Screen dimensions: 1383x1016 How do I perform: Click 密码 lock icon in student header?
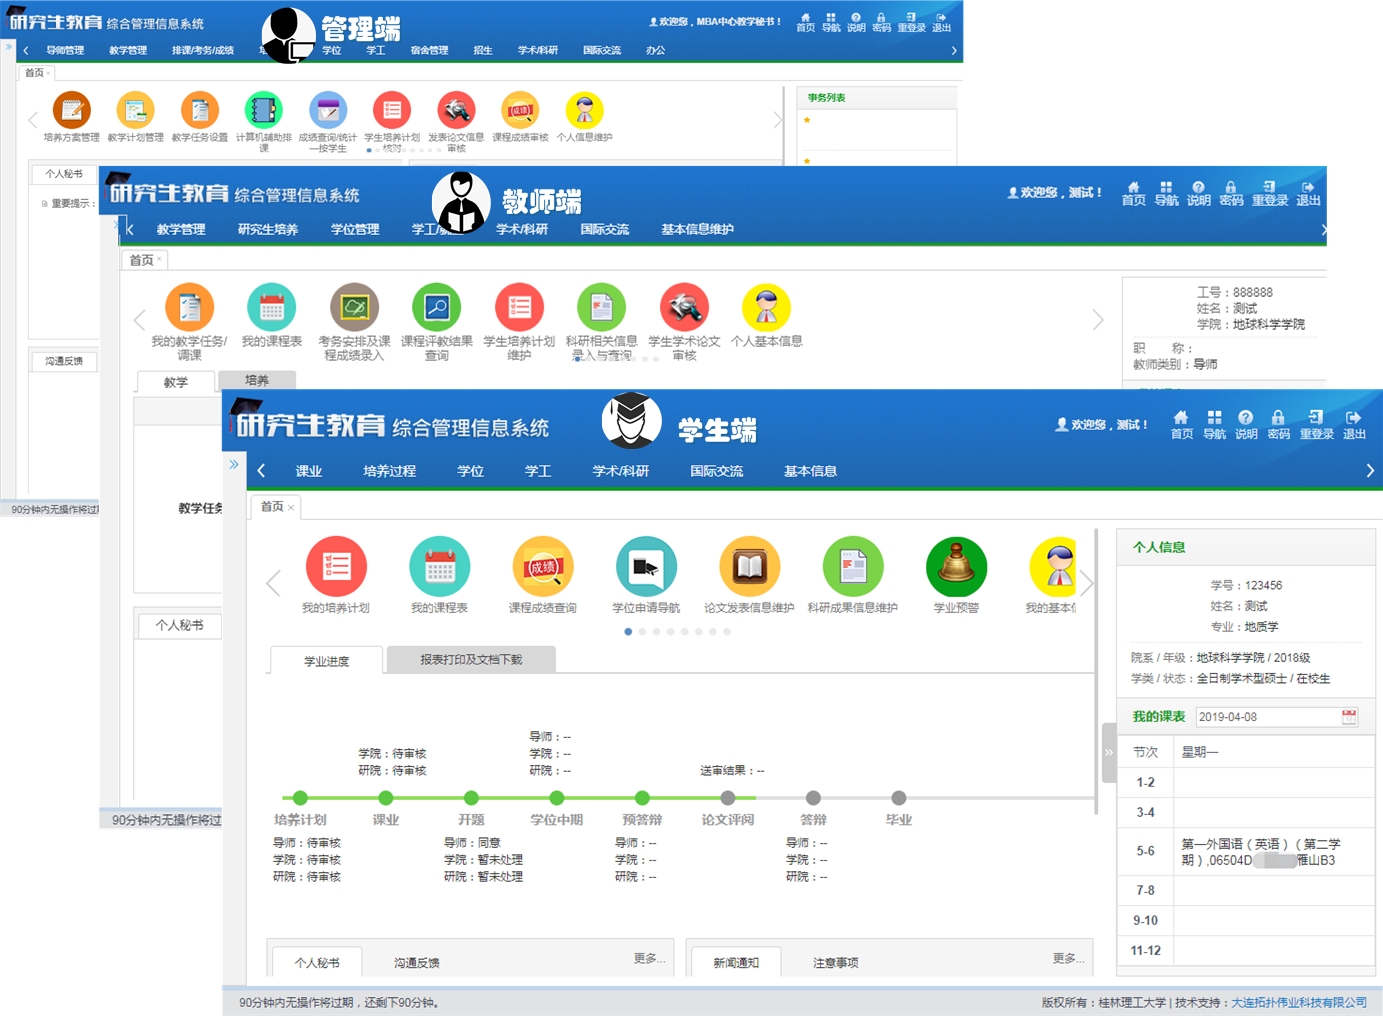coord(1278,423)
